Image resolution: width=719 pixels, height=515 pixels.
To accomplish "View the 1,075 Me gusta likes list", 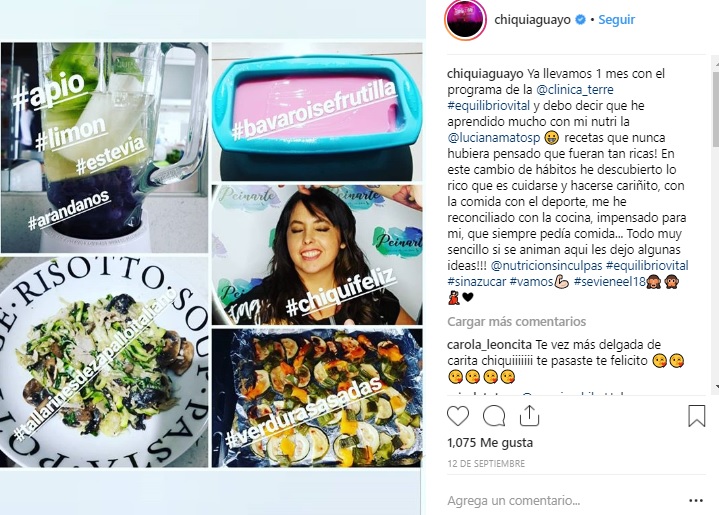I will click(490, 443).
